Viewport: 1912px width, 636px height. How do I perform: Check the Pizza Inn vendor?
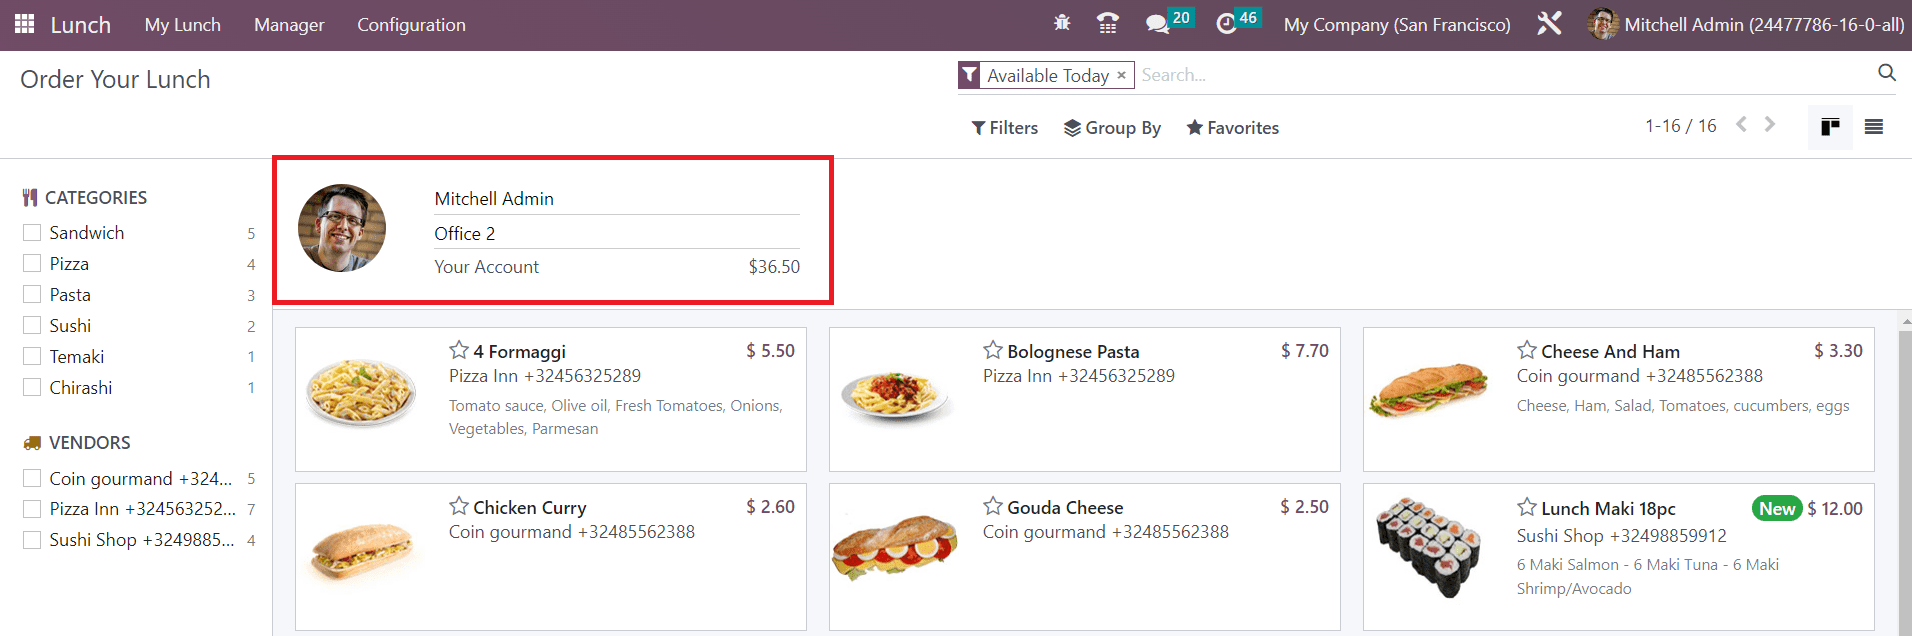click(x=32, y=508)
